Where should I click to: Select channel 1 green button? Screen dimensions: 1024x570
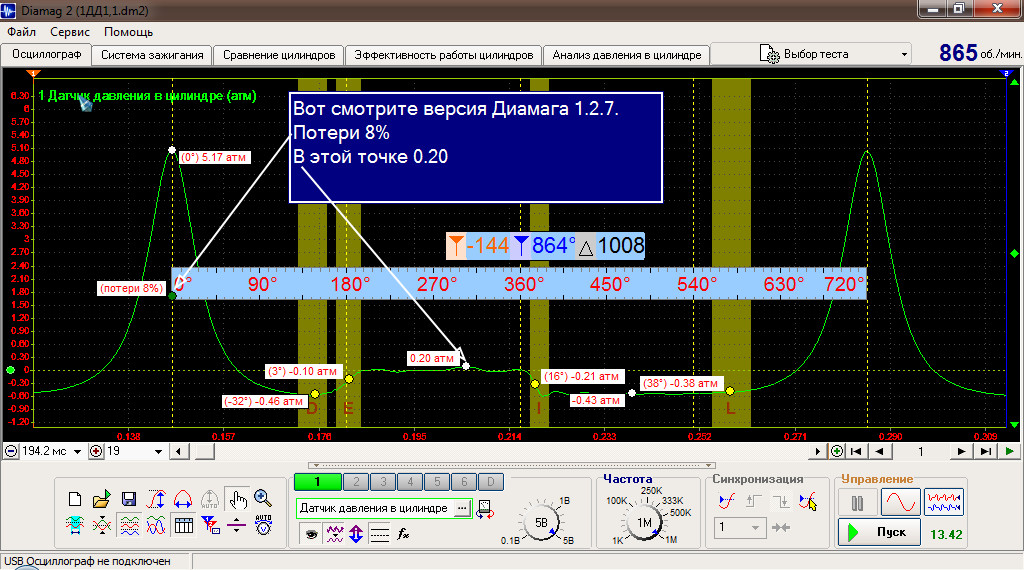pos(317,482)
